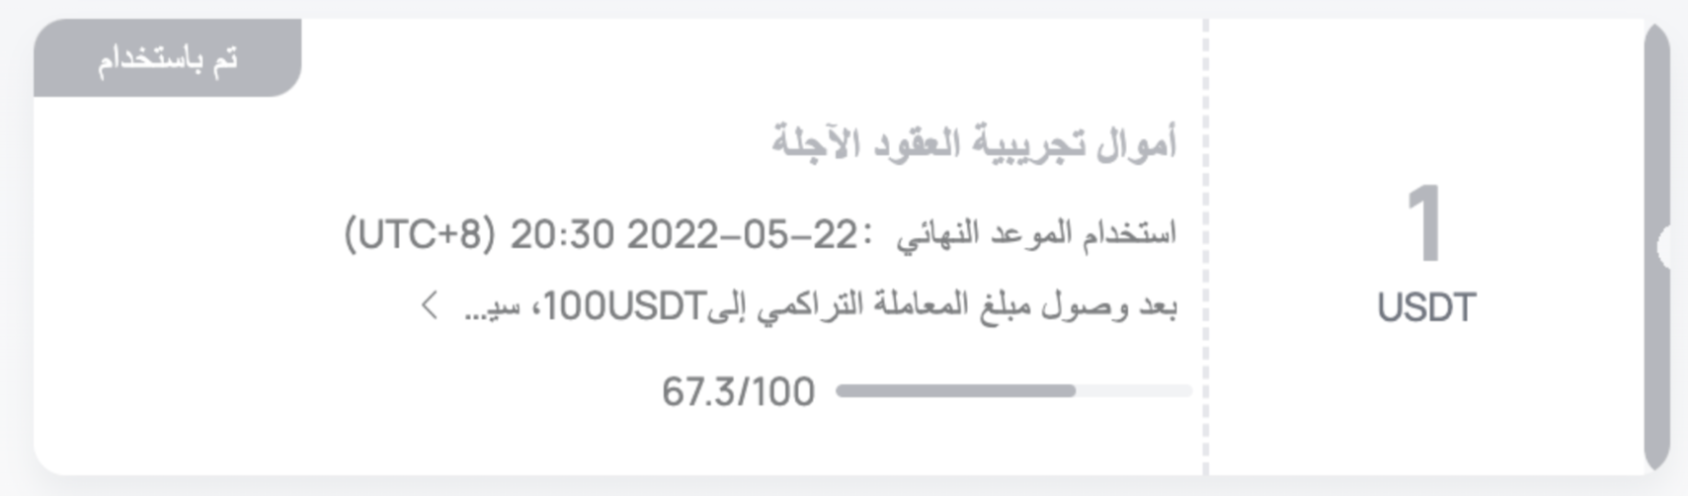Click the USDT currency label
Viewport: 1688px width, 496px height.
[1426, 308]
